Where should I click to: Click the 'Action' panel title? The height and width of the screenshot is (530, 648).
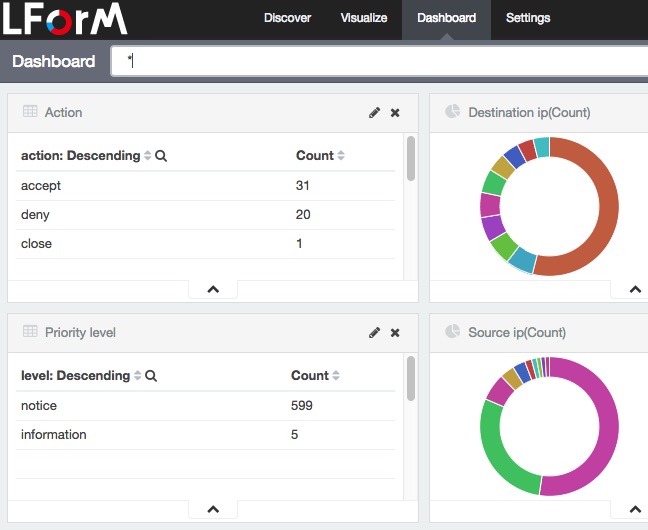pos(63,112)
